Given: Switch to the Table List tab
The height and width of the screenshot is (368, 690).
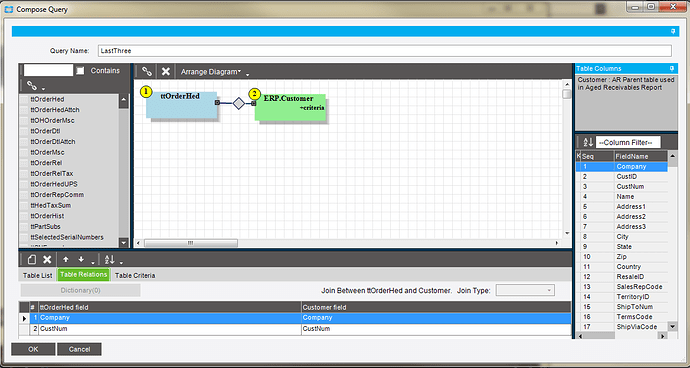Looking at the screenshot, I should coord(37,276).
